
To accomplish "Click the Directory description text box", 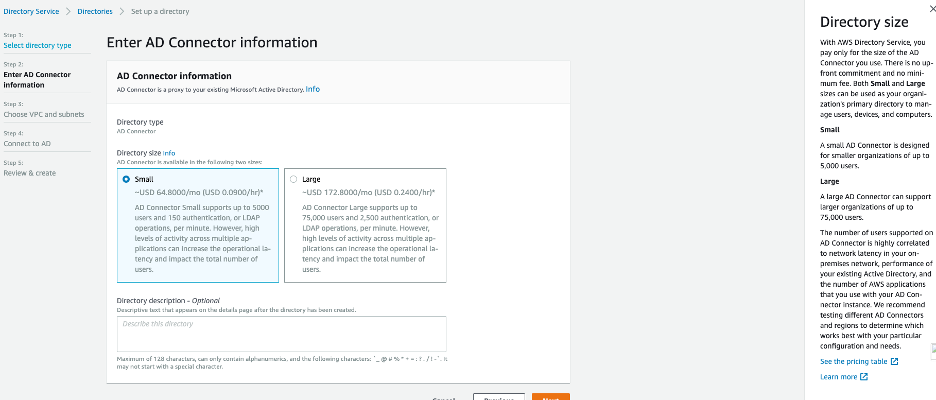I will pyautogui.click(x=282, y=334).
